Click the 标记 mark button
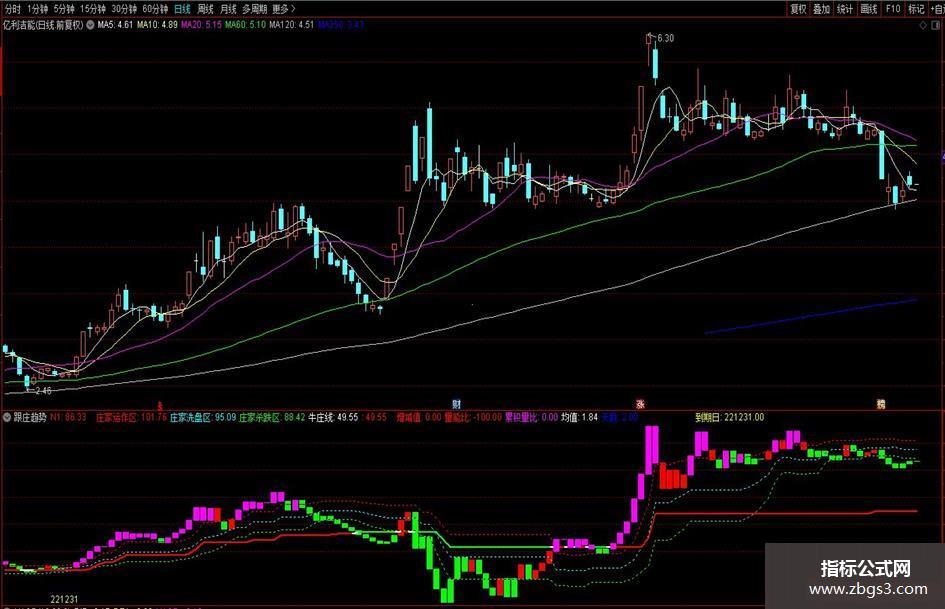Viewport: 945px width, 609px height. (916, 8)
